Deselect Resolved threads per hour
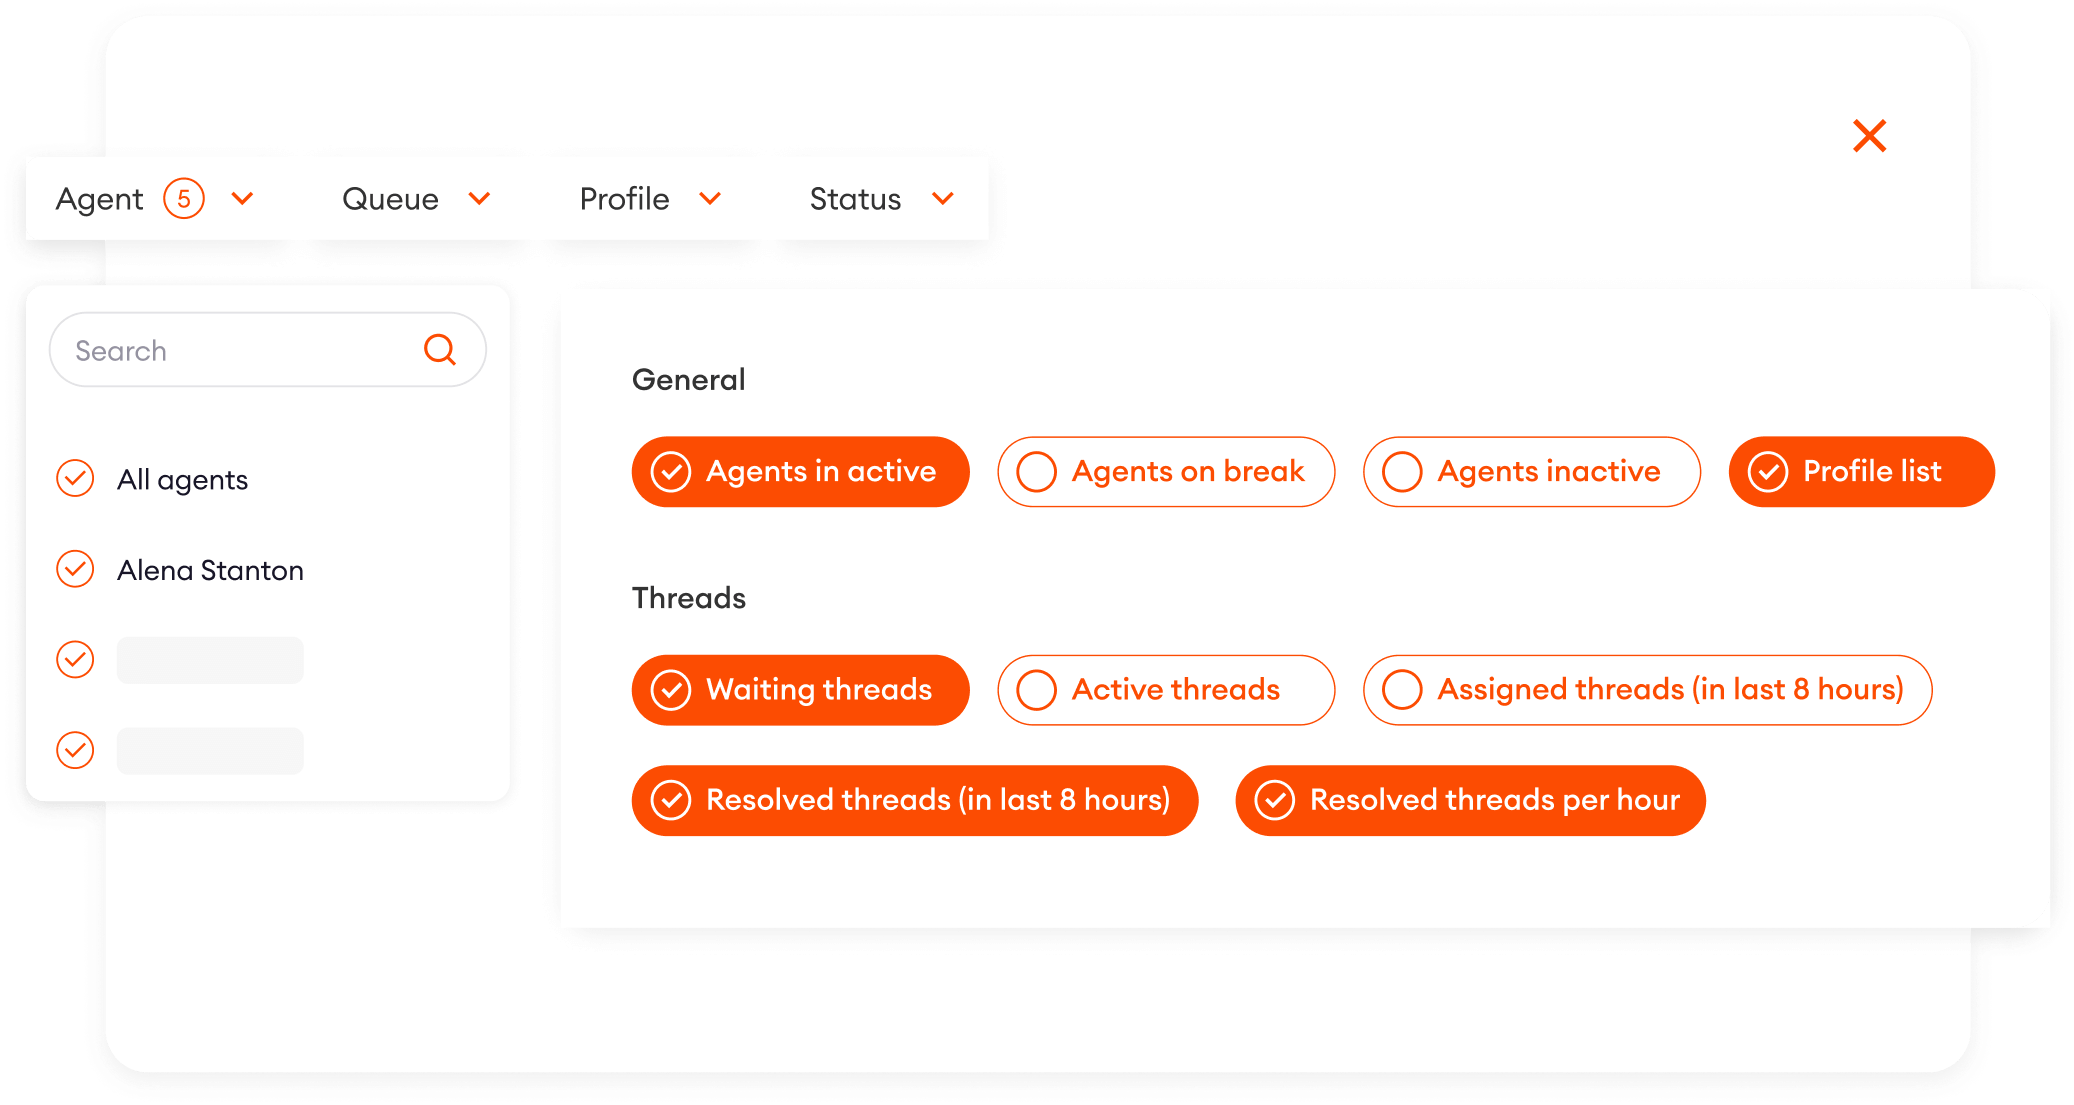The width and height of the screenshot is (2074, 1105). coord(1469,799)
